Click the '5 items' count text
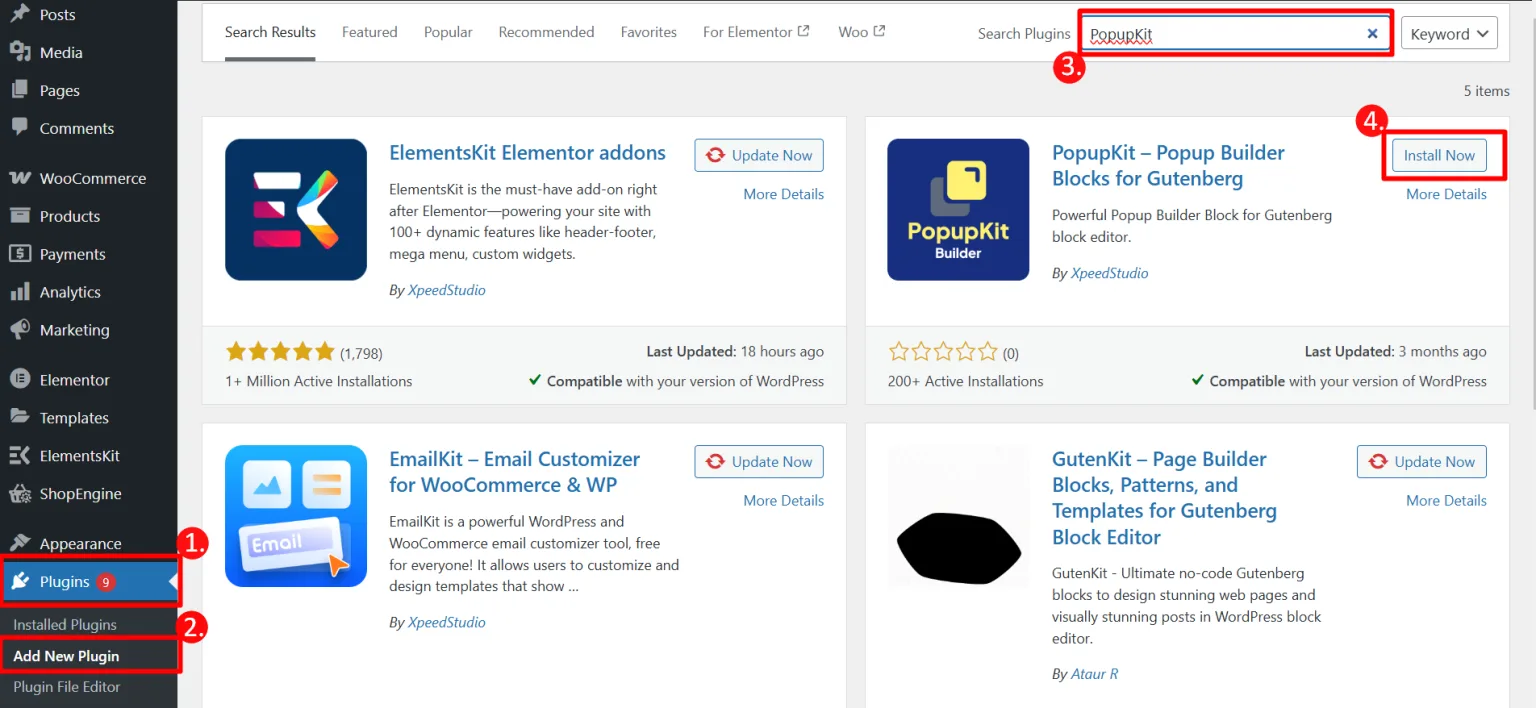1536x708 pixels. tap(1486, 91)
